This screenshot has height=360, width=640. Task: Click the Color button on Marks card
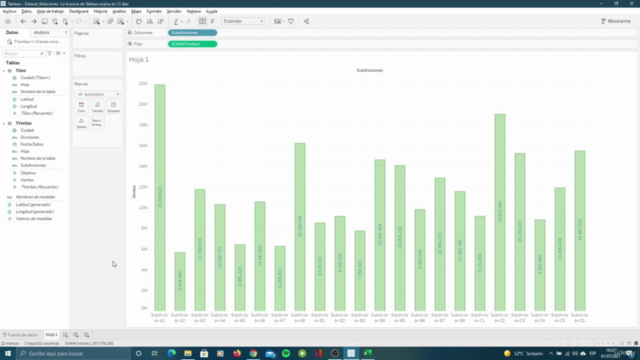(81, 107)
